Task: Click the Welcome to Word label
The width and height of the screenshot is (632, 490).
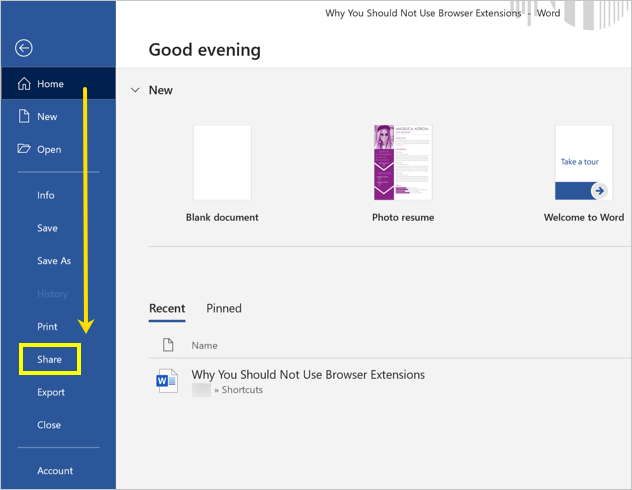Action: pos(584,218)
